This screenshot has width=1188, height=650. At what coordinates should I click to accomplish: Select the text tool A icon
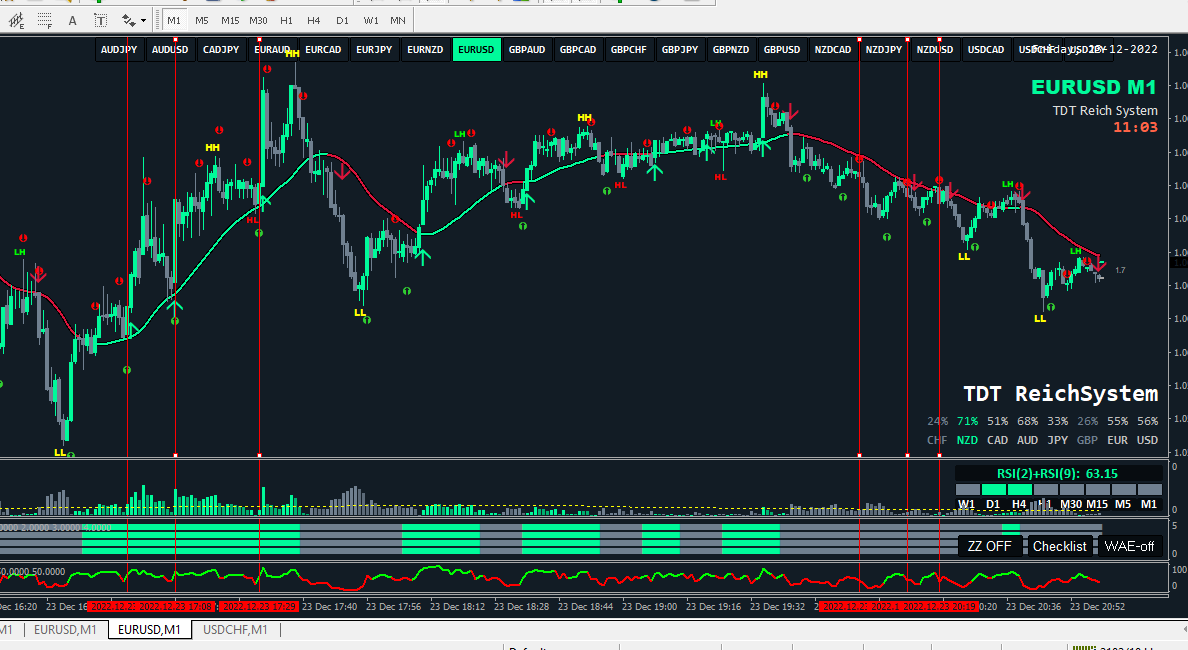tap(73, 20)
